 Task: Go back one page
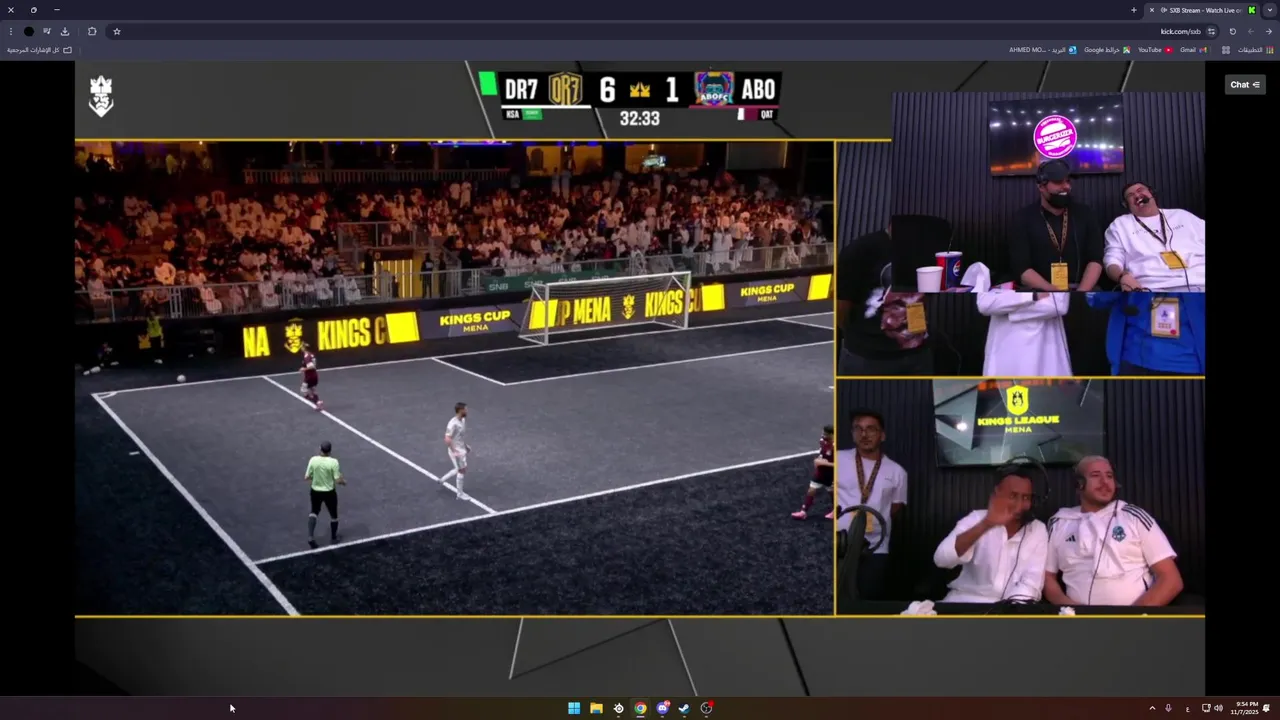coord(1268,31)
